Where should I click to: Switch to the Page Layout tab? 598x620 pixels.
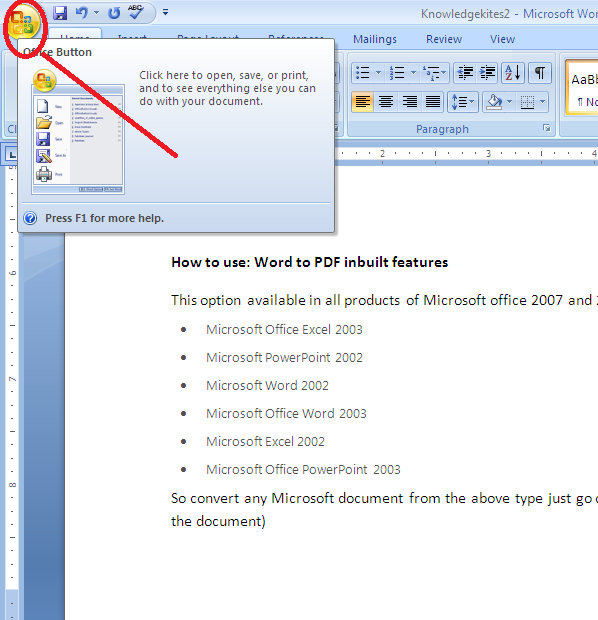pos(208,36)
